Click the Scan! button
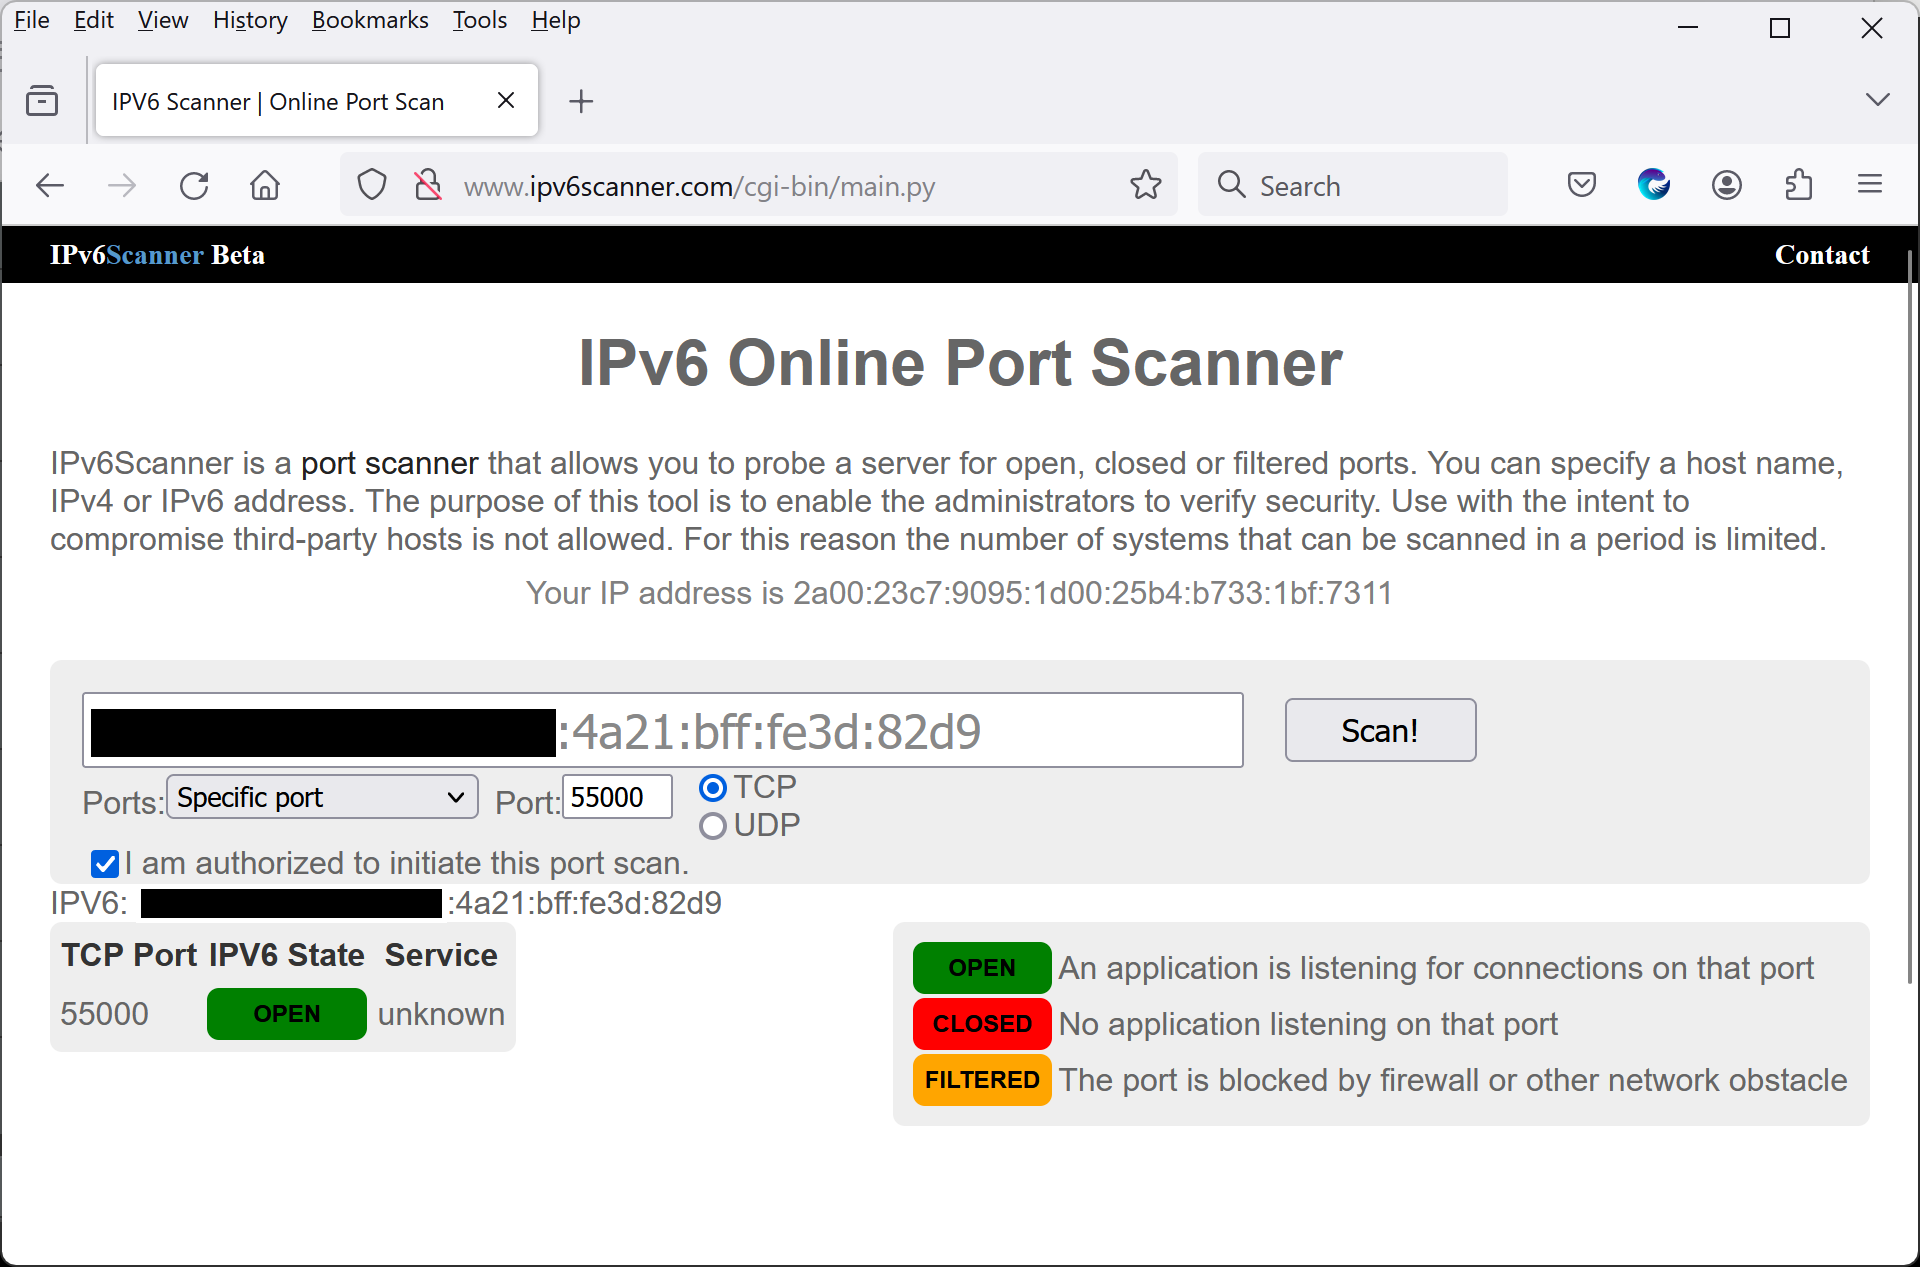Image resolution: width=1920 pixels, height=1267 pixels. tap(1380, 730)
